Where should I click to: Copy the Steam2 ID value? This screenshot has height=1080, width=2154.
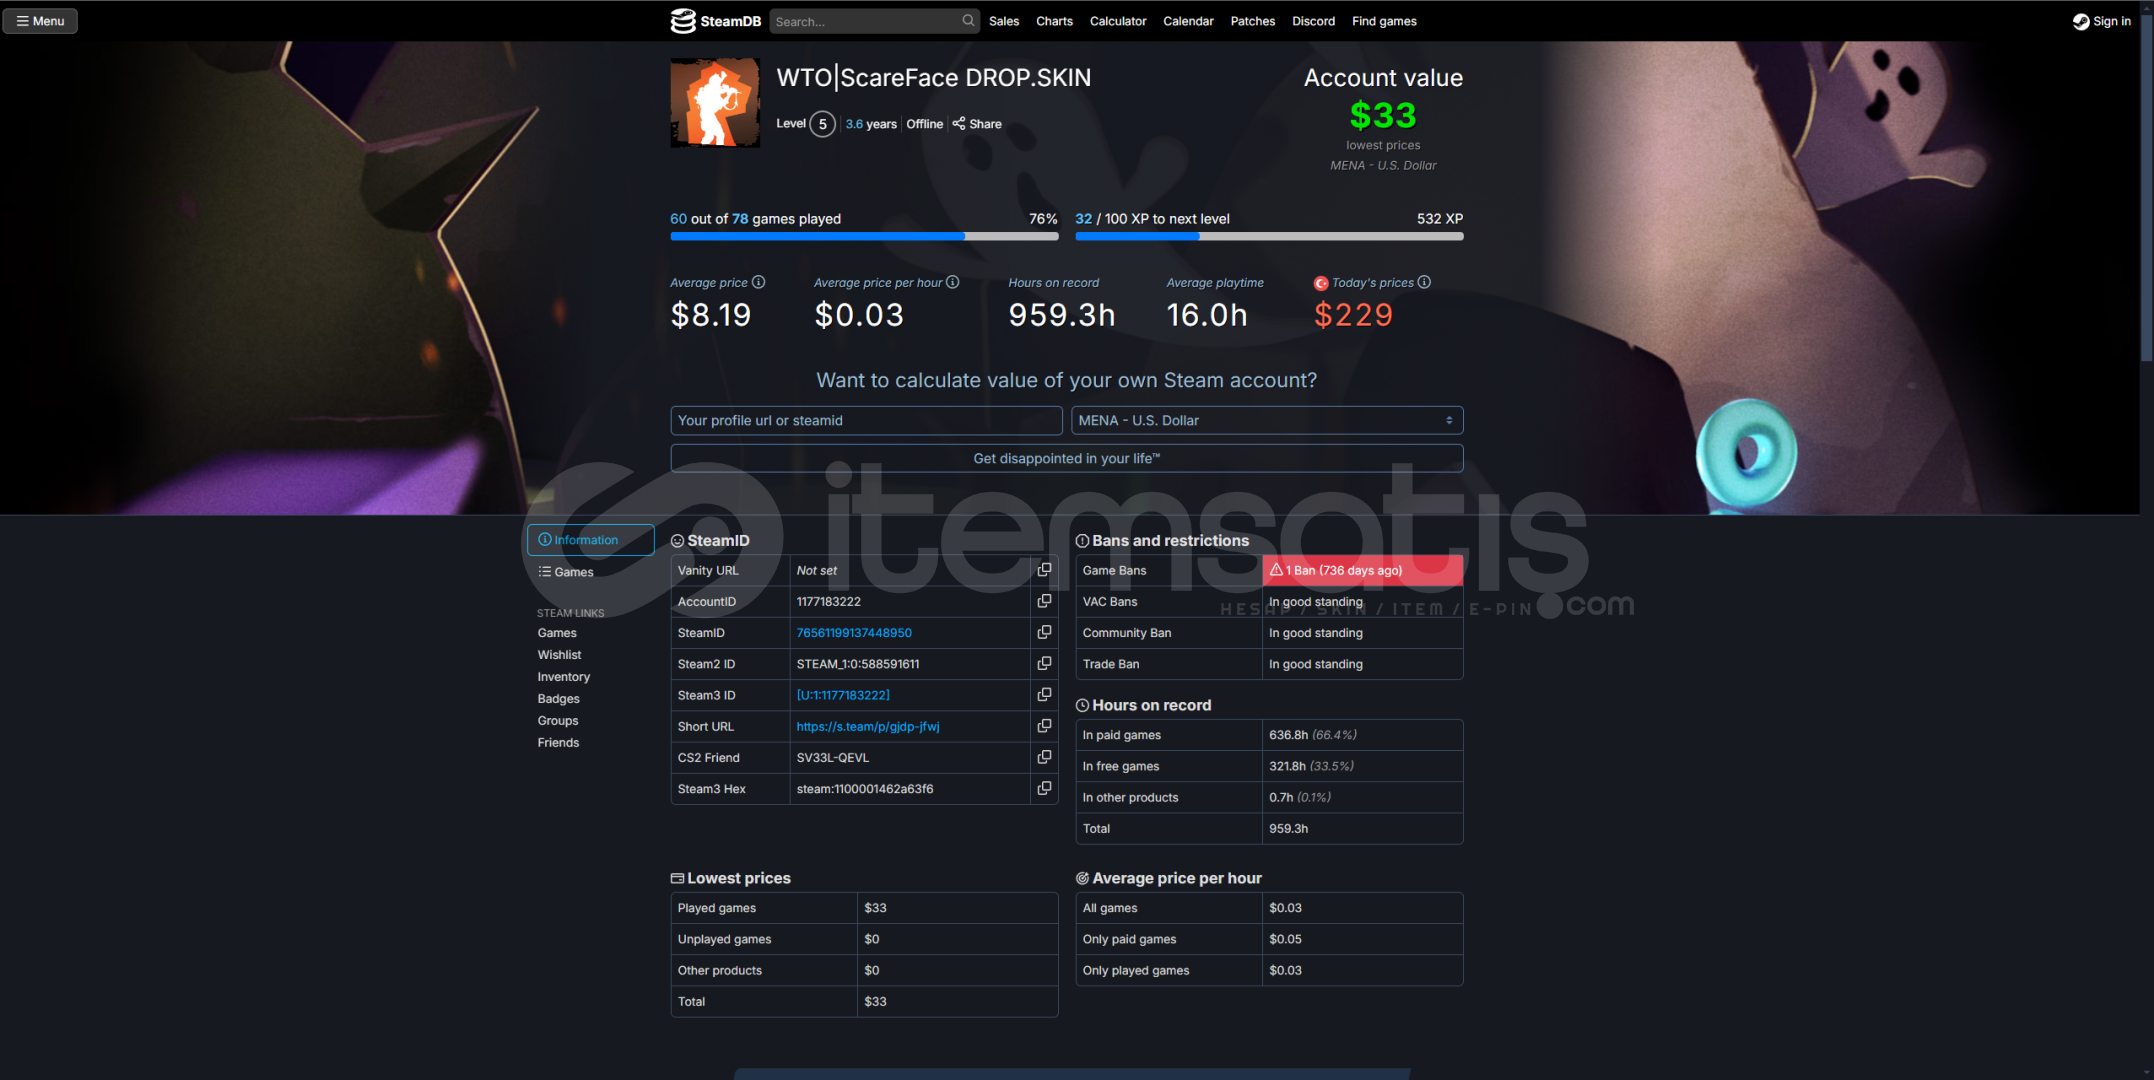(1044, 664)
